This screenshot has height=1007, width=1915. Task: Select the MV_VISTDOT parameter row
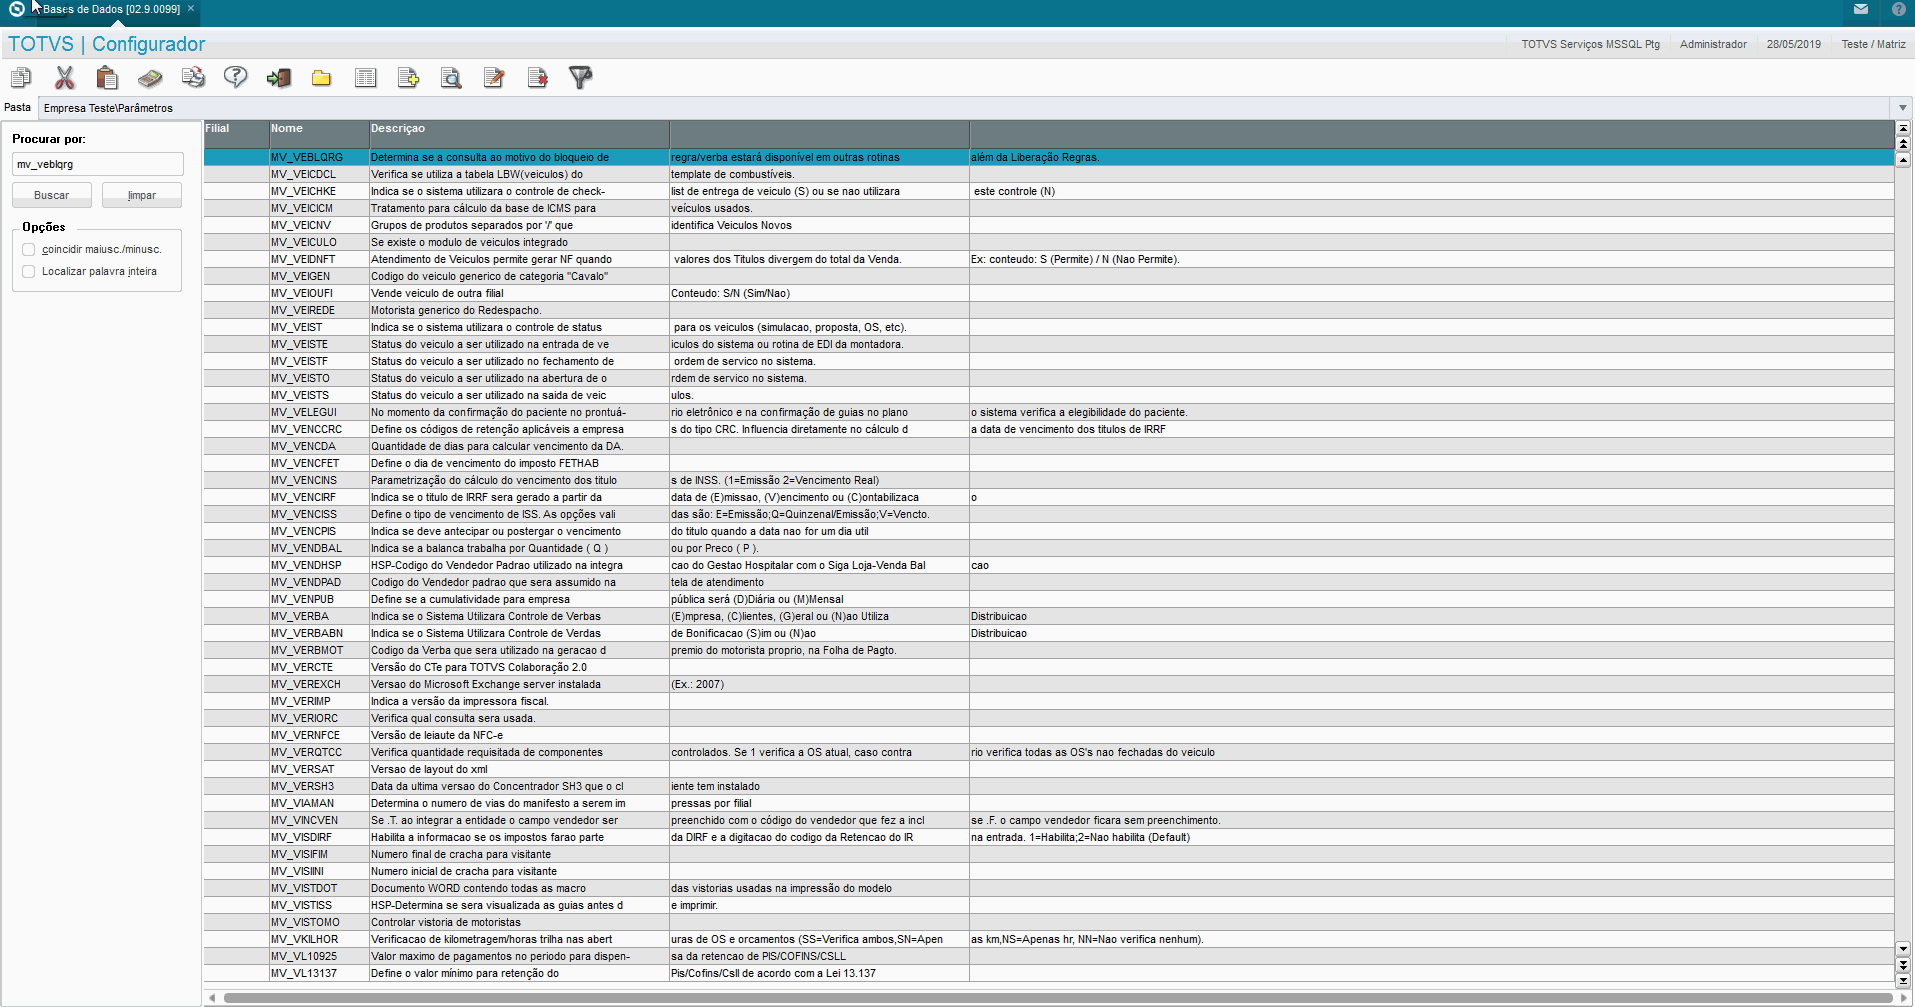point(1048,888)
